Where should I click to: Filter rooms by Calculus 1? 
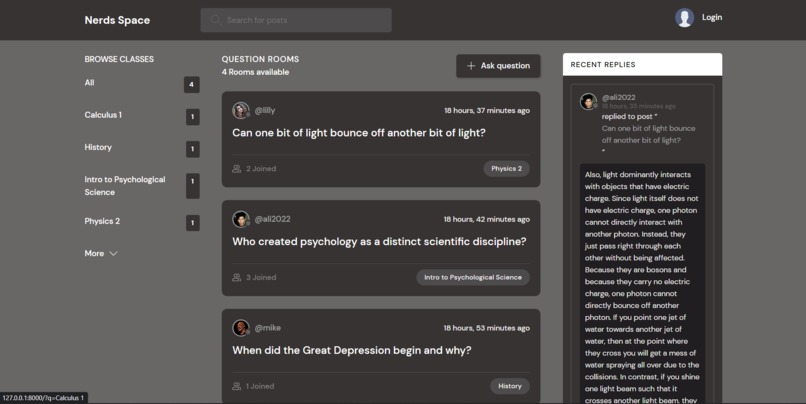[103, 115]
